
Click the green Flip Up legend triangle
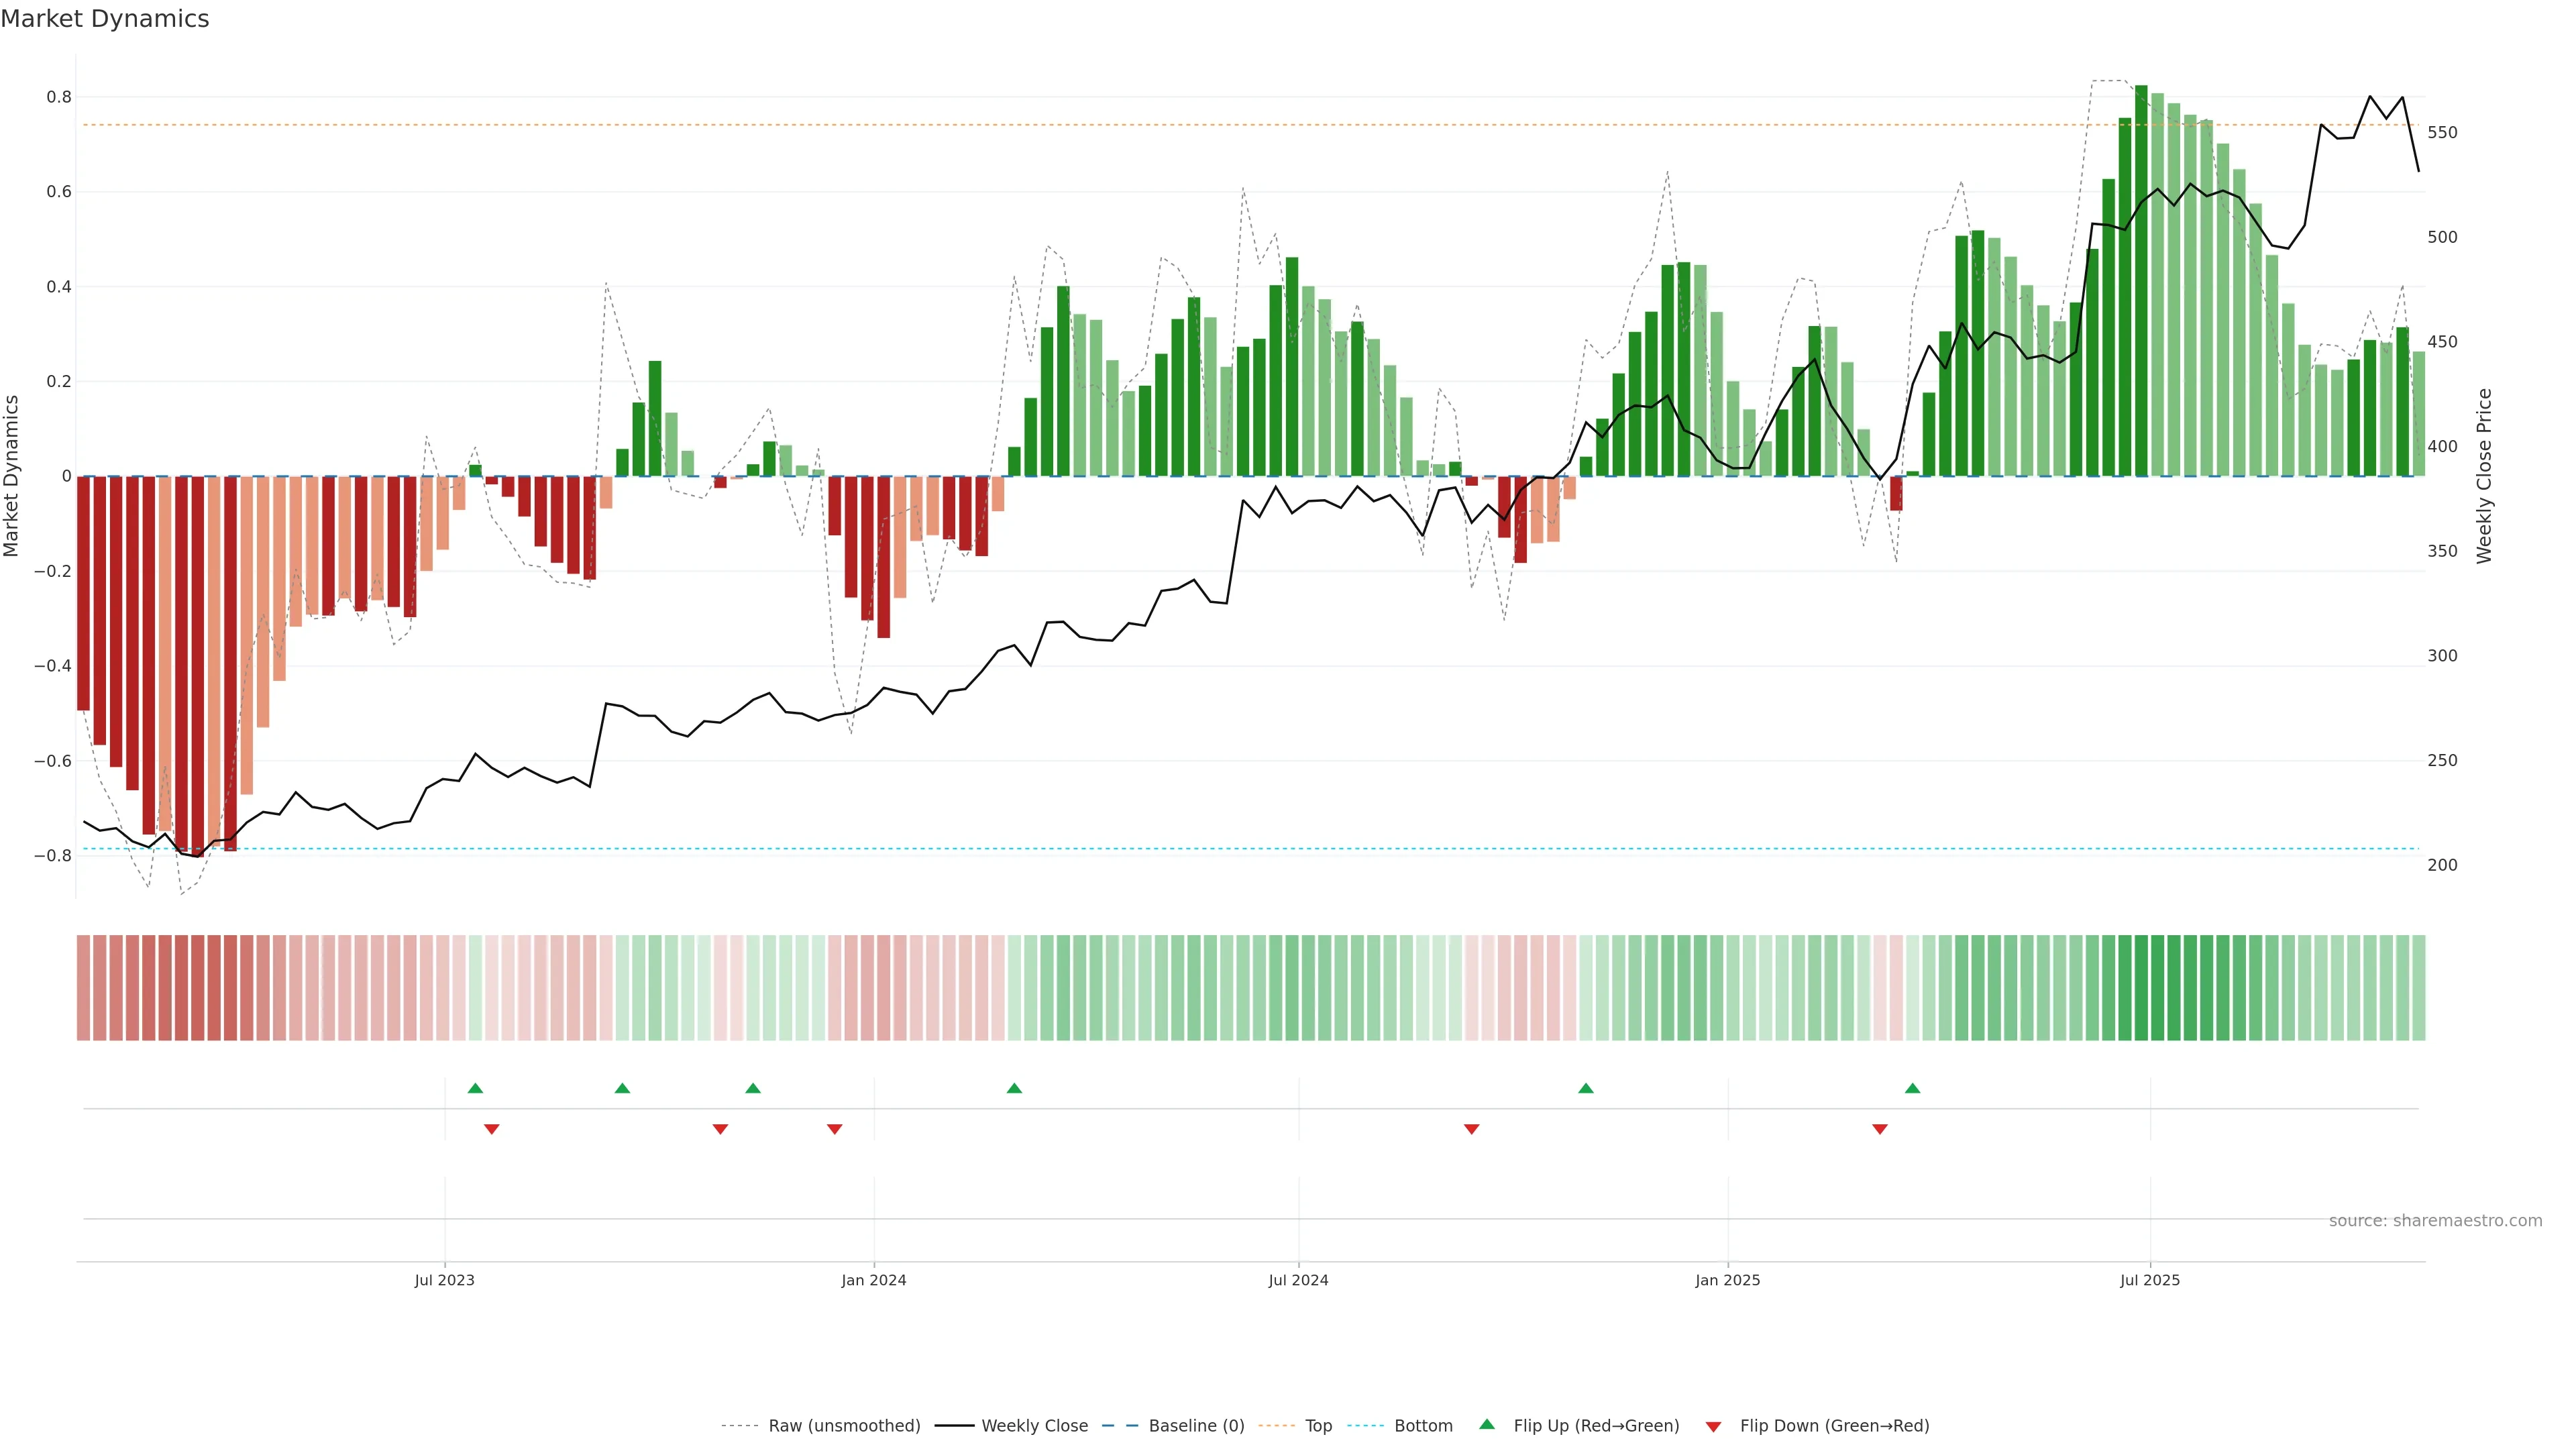pos(1487,1424)
